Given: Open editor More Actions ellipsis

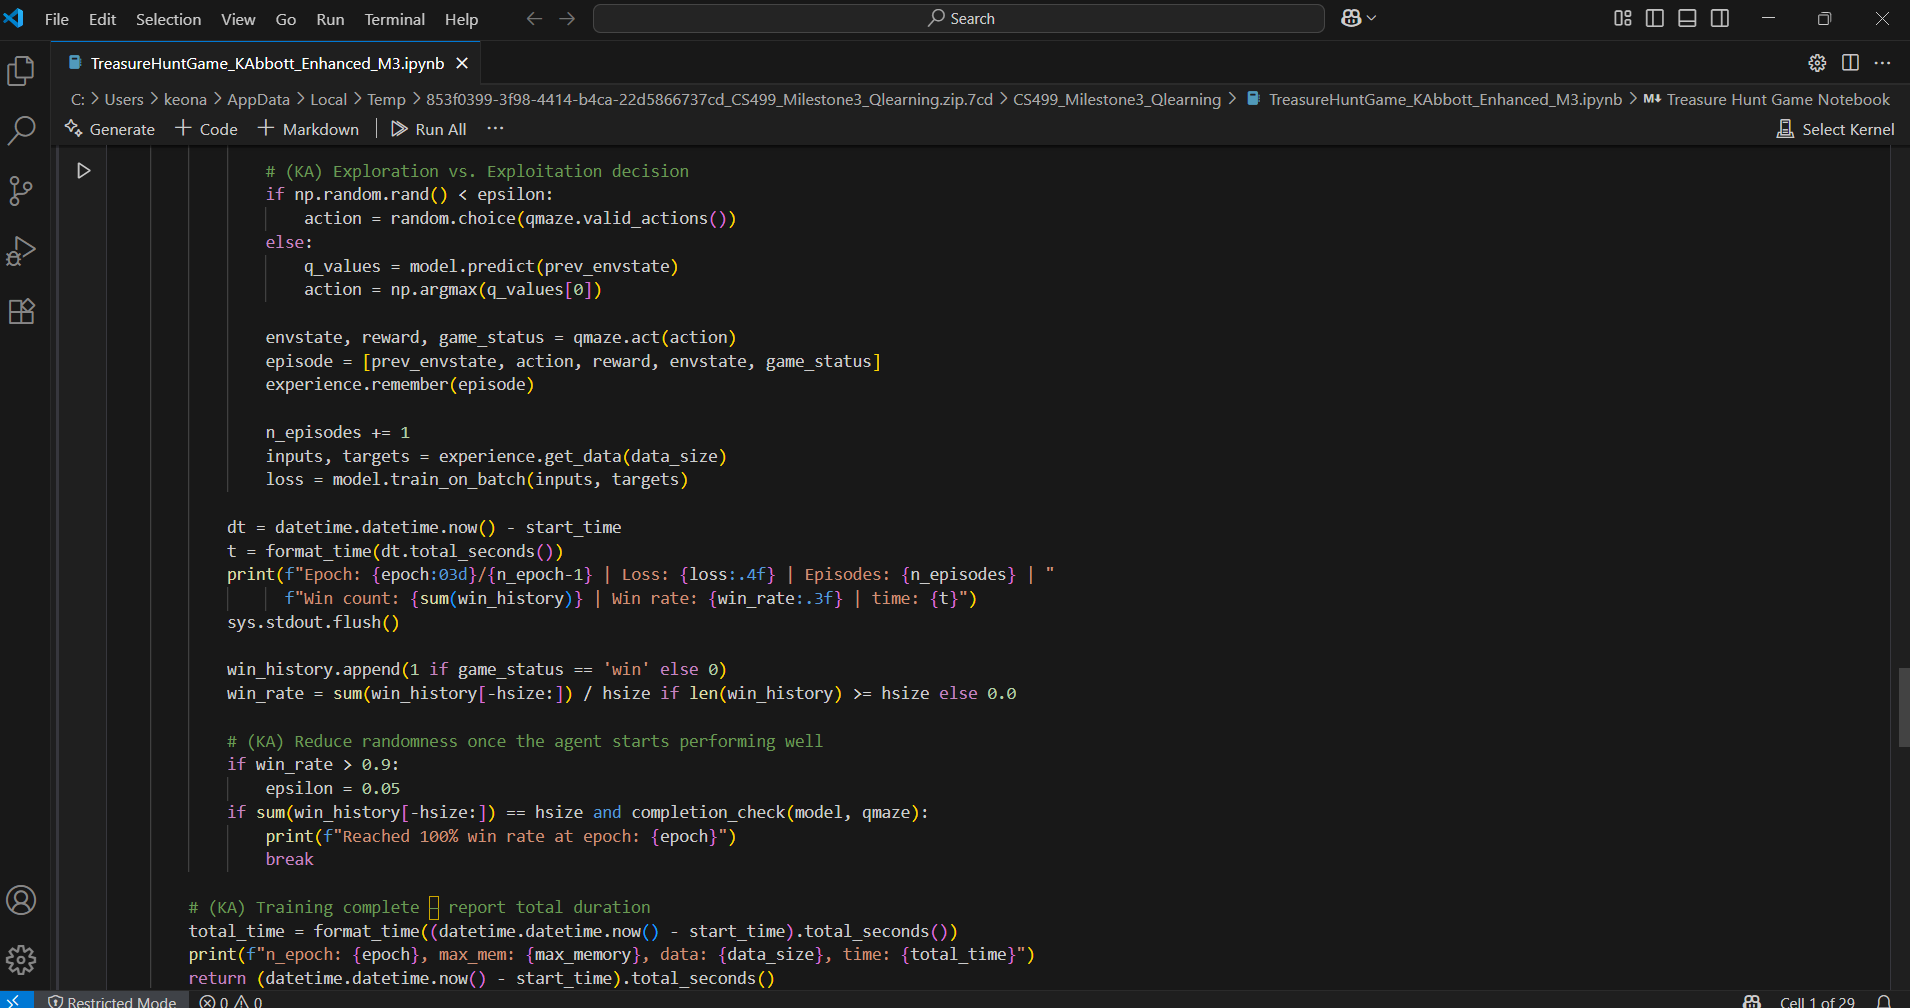Looking at the screenshot, I should pyautogui.click(x=1882, y=63).
